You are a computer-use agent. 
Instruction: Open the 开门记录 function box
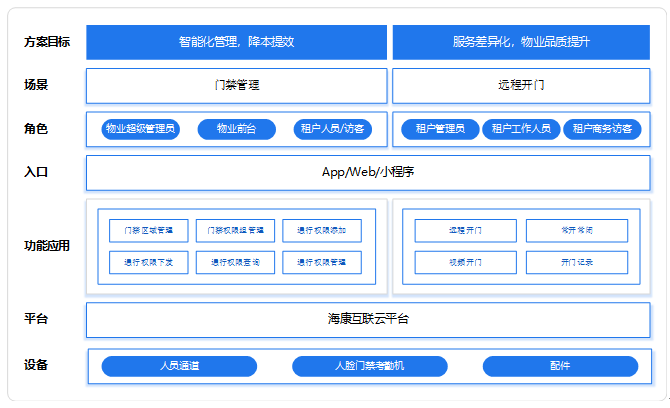pyautogui.click(x=577, y=263)
